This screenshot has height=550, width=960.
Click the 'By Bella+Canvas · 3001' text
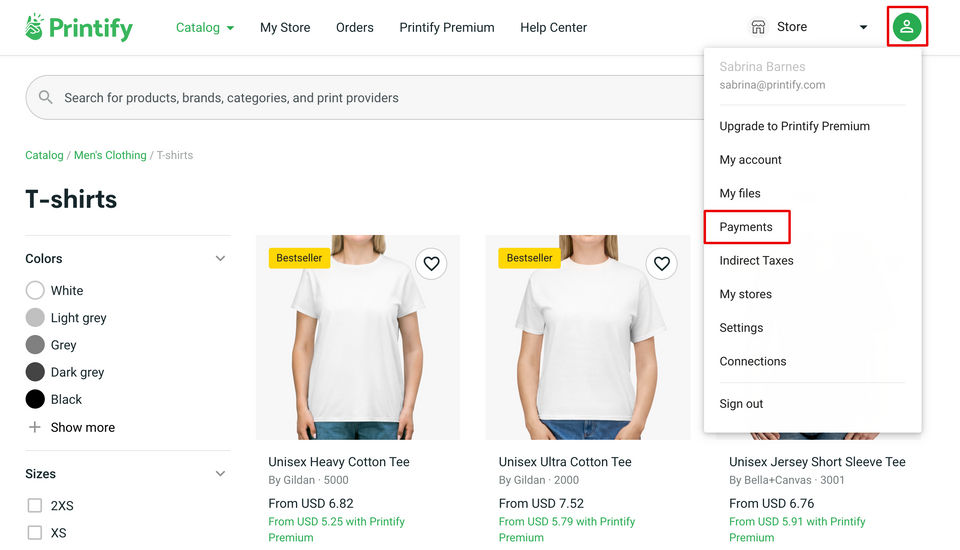point(787,480)
